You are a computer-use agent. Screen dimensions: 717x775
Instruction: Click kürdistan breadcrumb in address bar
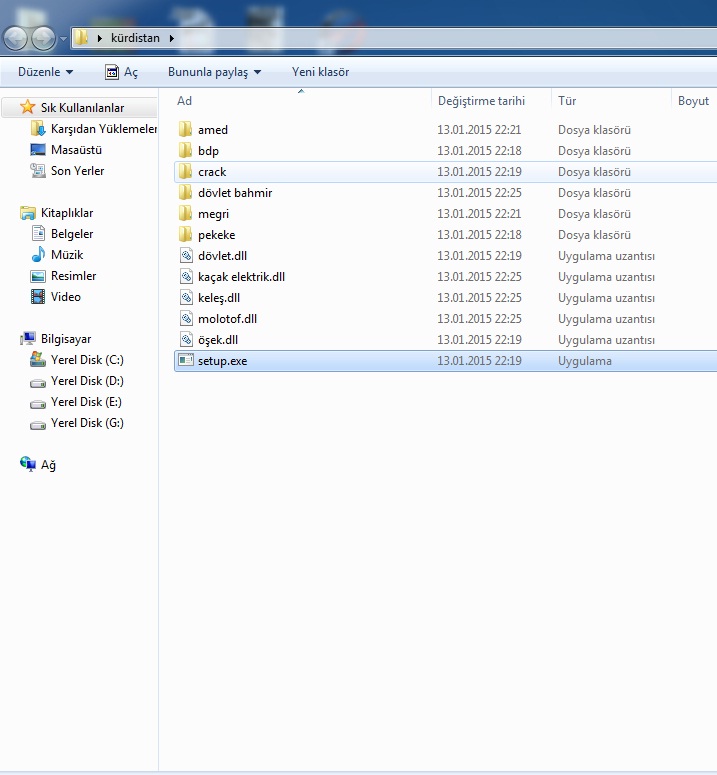click(135, 38)
